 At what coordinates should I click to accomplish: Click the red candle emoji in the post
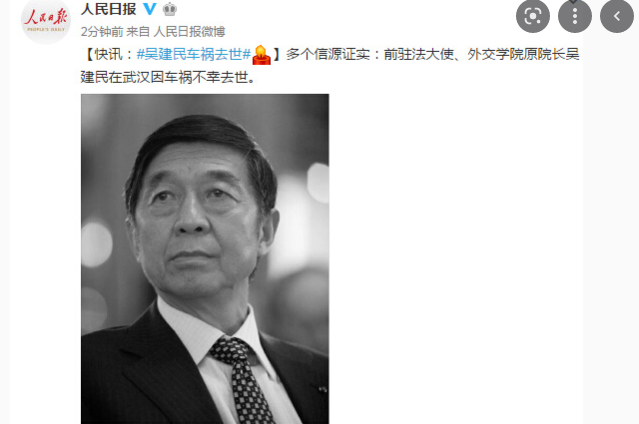point(261,55)
